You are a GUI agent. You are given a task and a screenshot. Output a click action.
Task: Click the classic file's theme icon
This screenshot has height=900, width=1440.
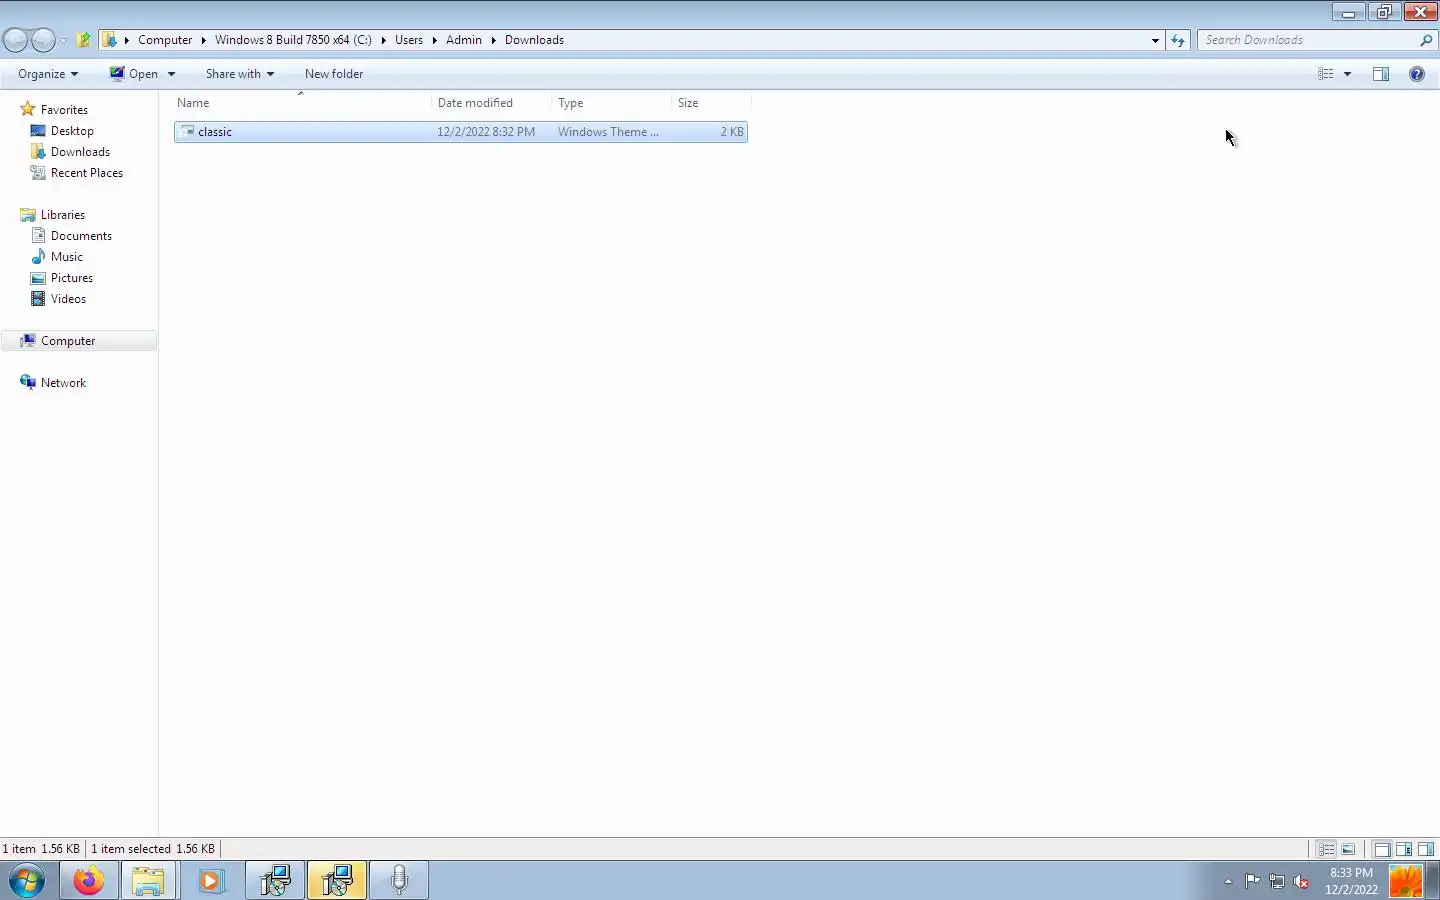[186, 132]
